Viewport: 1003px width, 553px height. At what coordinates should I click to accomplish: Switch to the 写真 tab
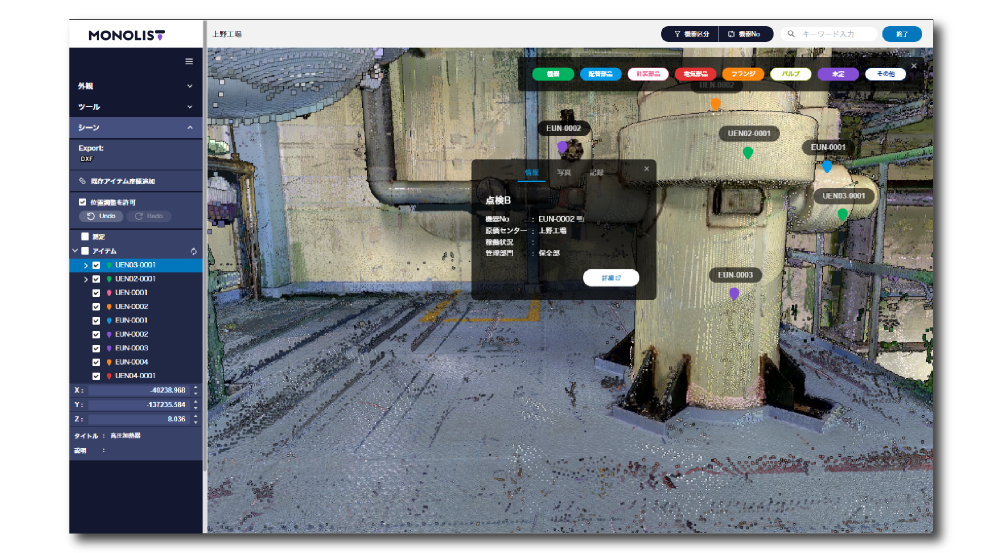564,173
